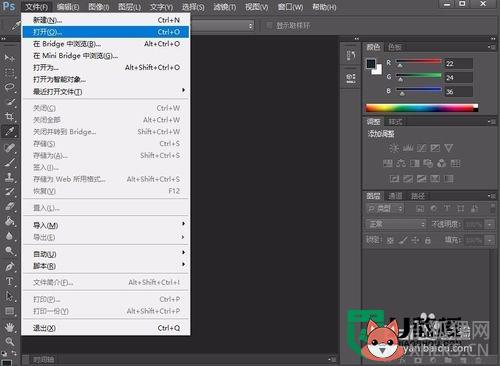
Task: Select the Brush tool
Action: [x=9, y=162]
